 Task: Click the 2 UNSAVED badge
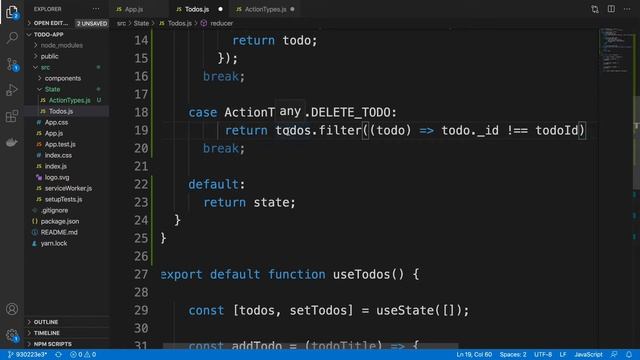click(92, 24)
